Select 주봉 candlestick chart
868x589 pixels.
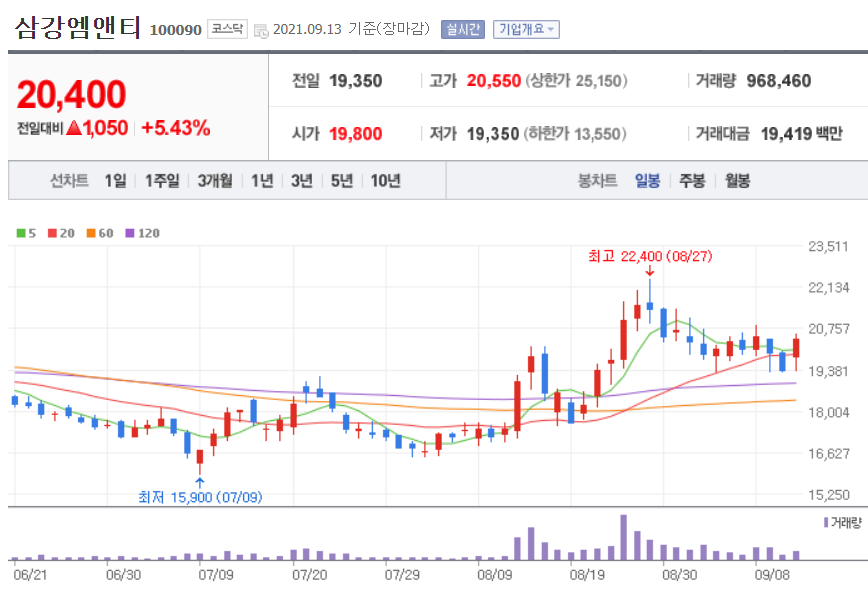coord(692,180)
